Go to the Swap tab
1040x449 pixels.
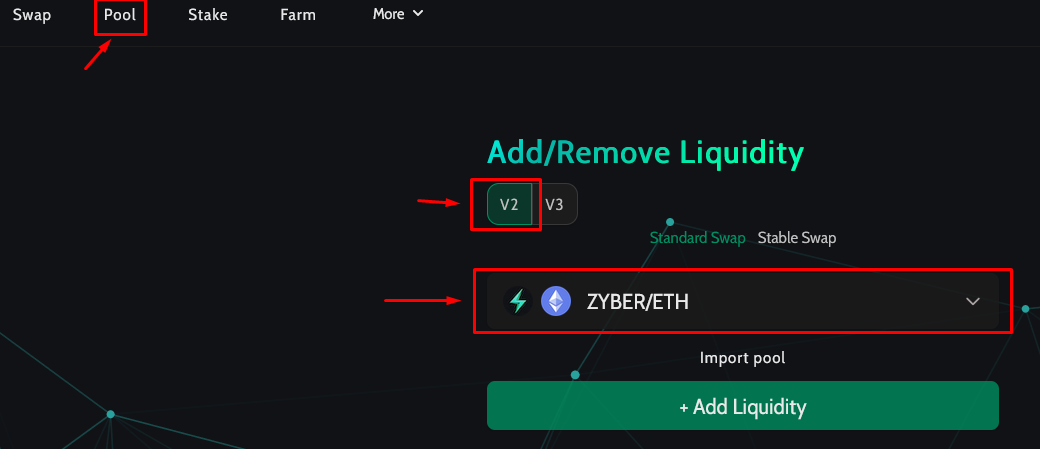[x=32, y=15]
